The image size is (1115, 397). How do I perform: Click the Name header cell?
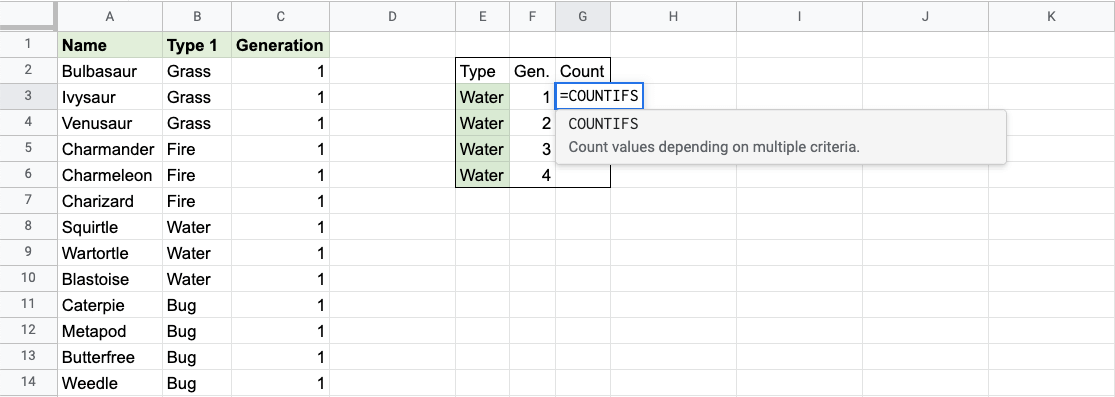click(110, 45)
